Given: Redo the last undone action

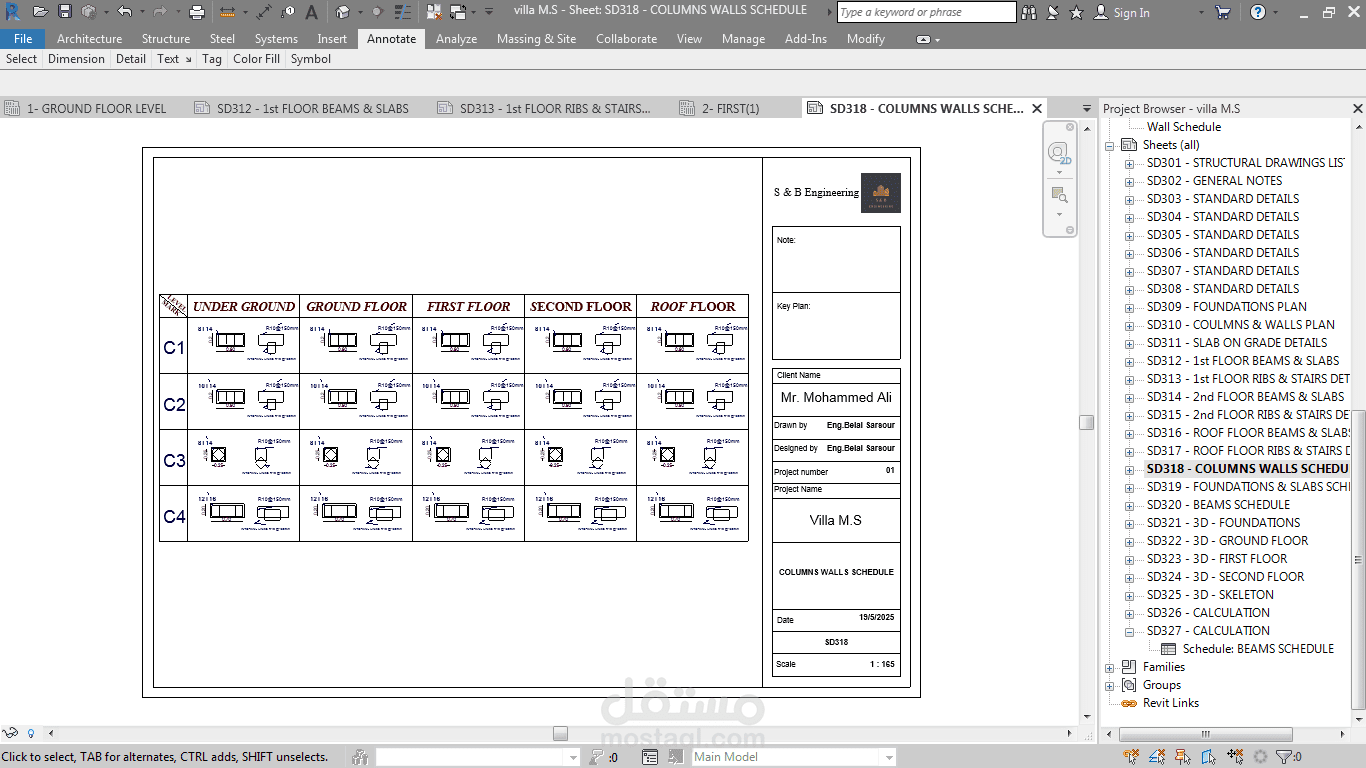Looking at the screenshot, I should pos(160,12).
